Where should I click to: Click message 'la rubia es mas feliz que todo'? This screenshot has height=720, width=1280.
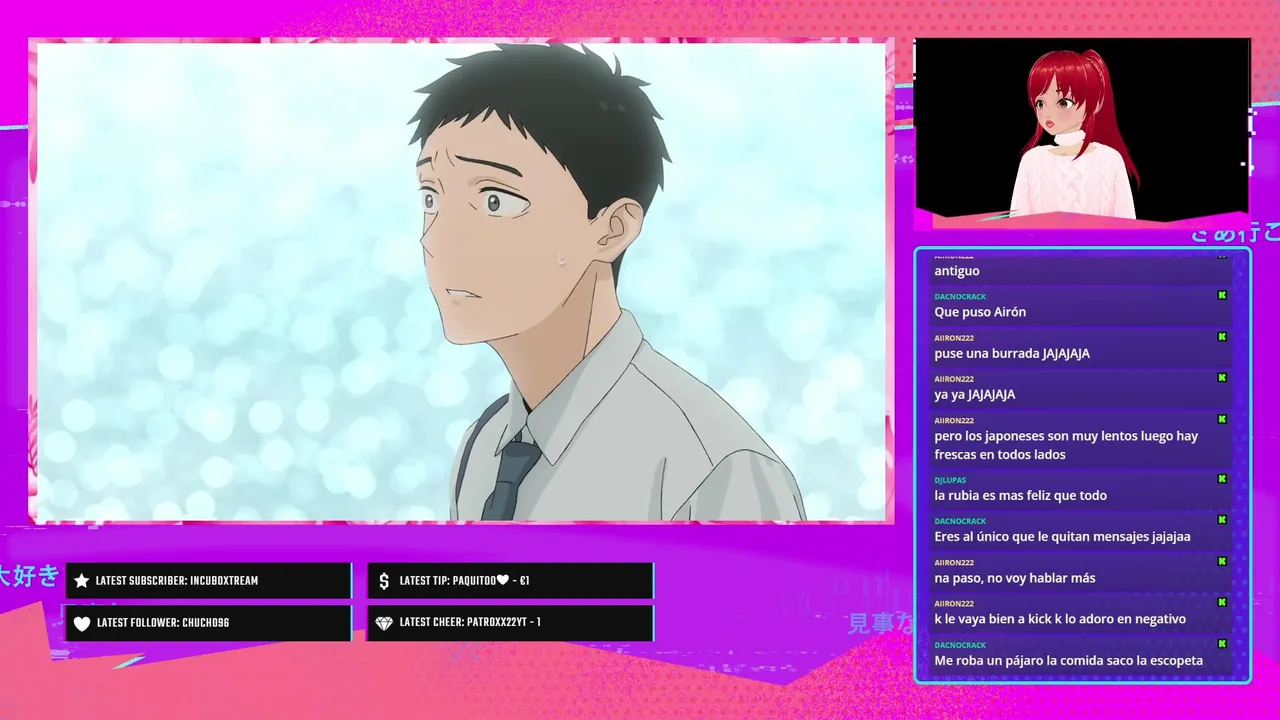coord(1020,496)
